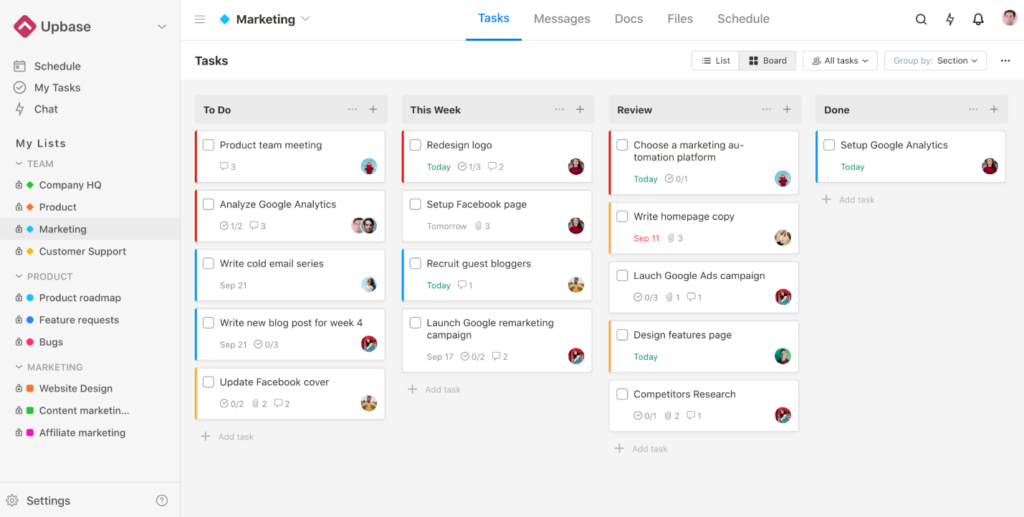Check off Write homepage copy task

pos(622,216)
